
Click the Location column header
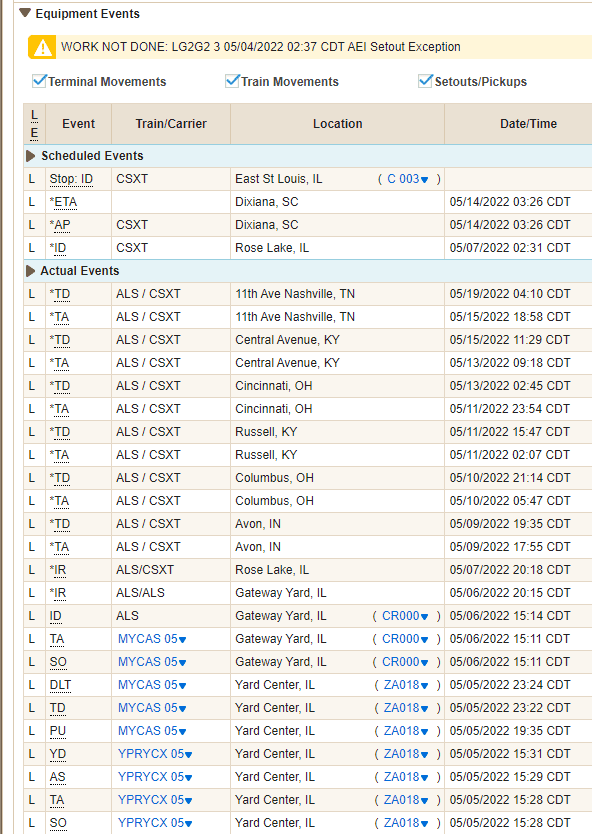click(x=337, y=124)
